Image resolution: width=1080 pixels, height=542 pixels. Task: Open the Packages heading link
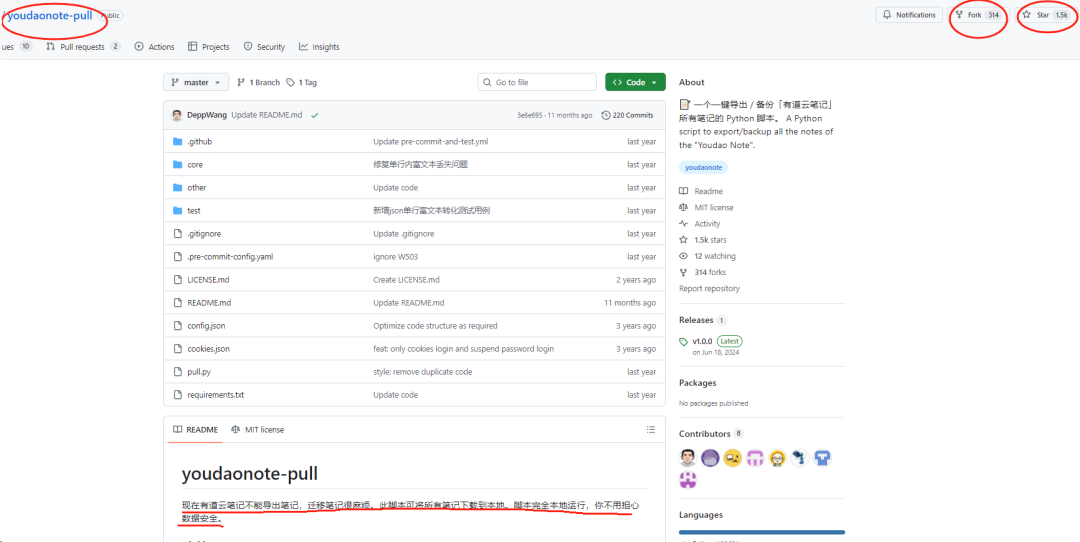click(x=698, y=383)
